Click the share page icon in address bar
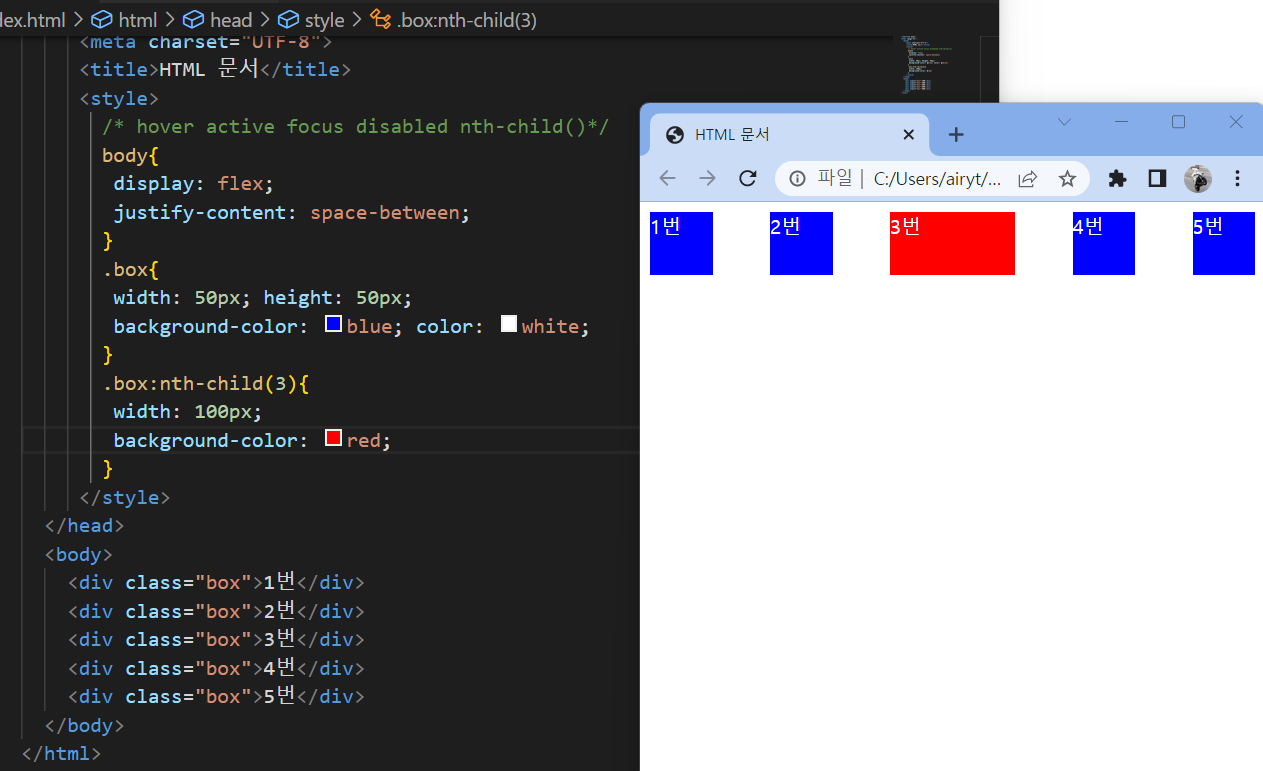 (x=1027, y=178)
